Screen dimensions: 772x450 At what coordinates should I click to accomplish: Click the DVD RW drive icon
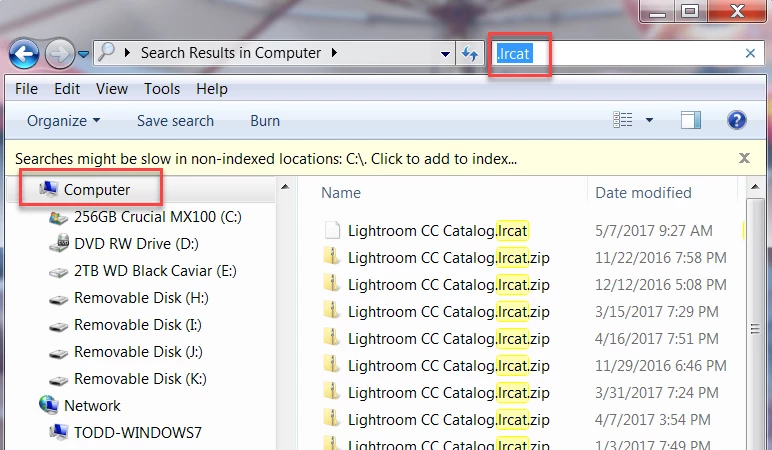(x=59, y=243)
